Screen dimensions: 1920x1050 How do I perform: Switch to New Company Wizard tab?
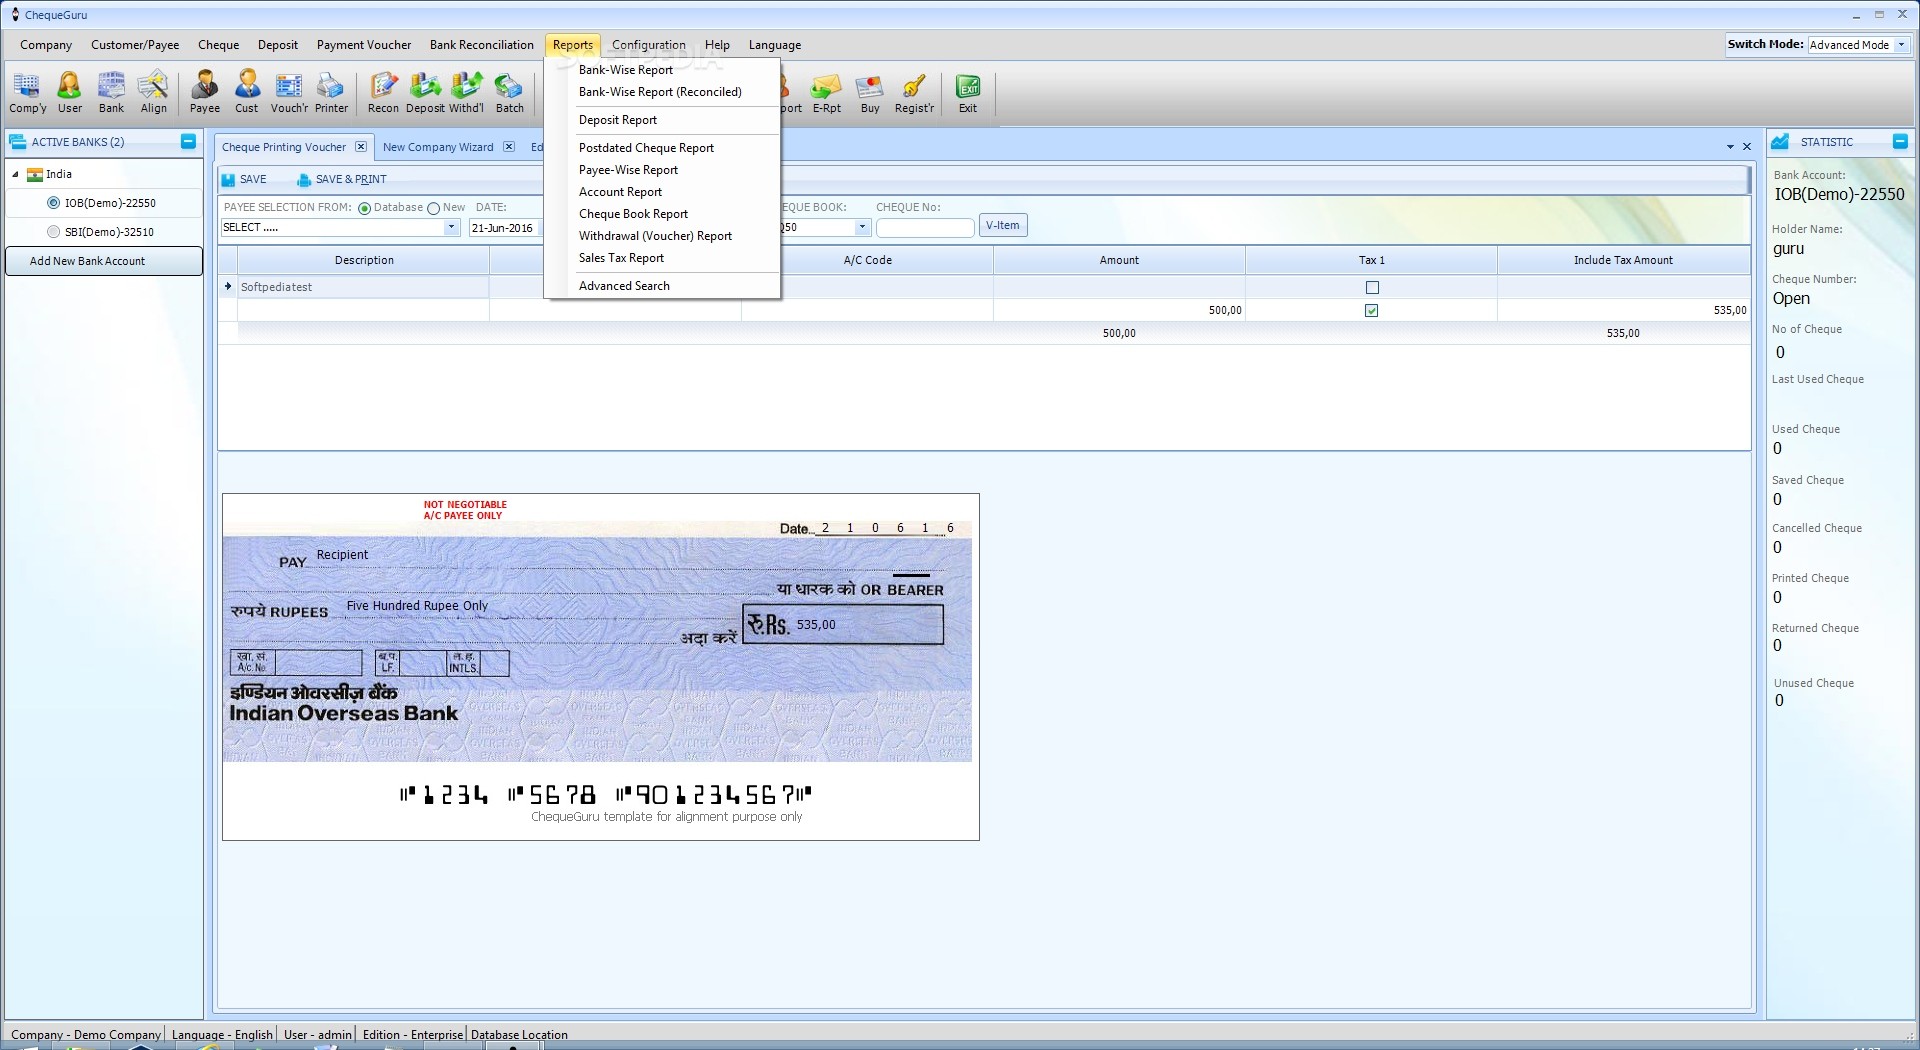438,147
